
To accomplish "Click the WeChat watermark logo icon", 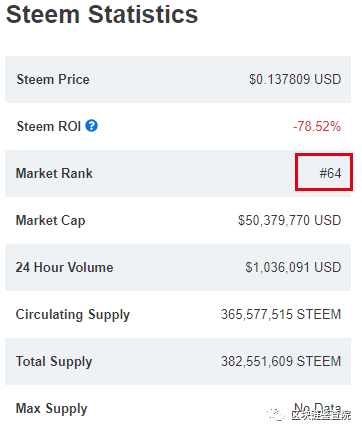I will pyautogui.click(x=275, y=414).
